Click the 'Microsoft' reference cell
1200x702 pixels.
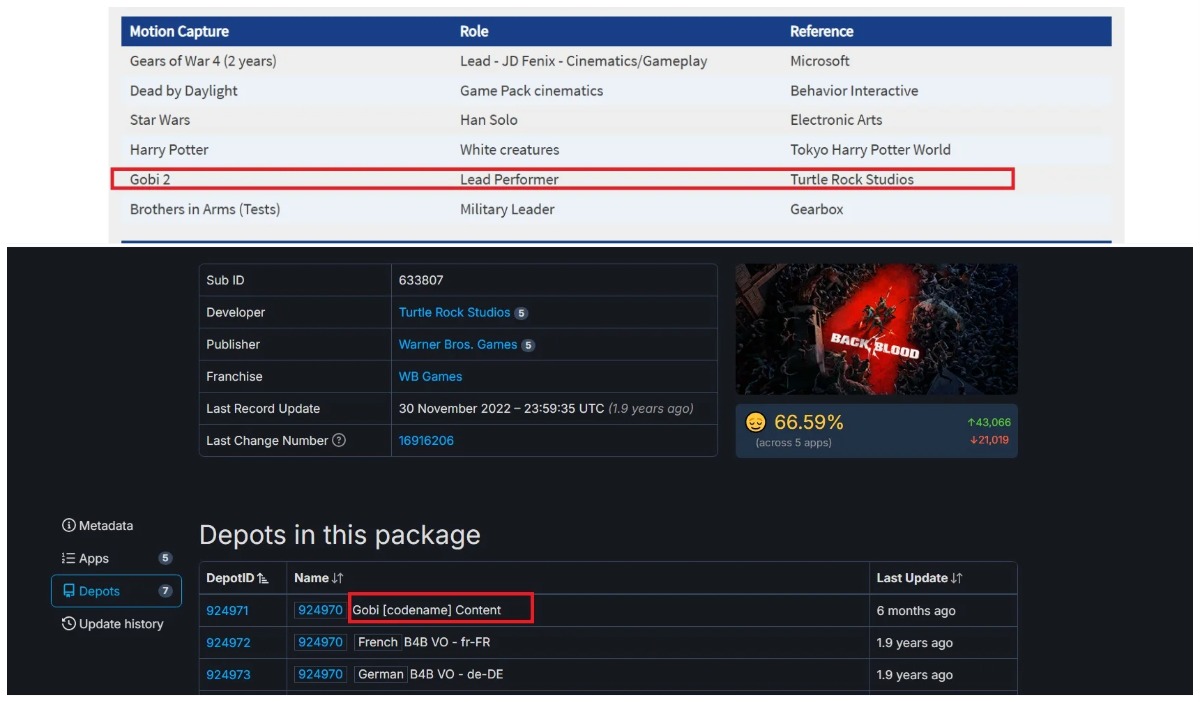click(x=820, y=61)
